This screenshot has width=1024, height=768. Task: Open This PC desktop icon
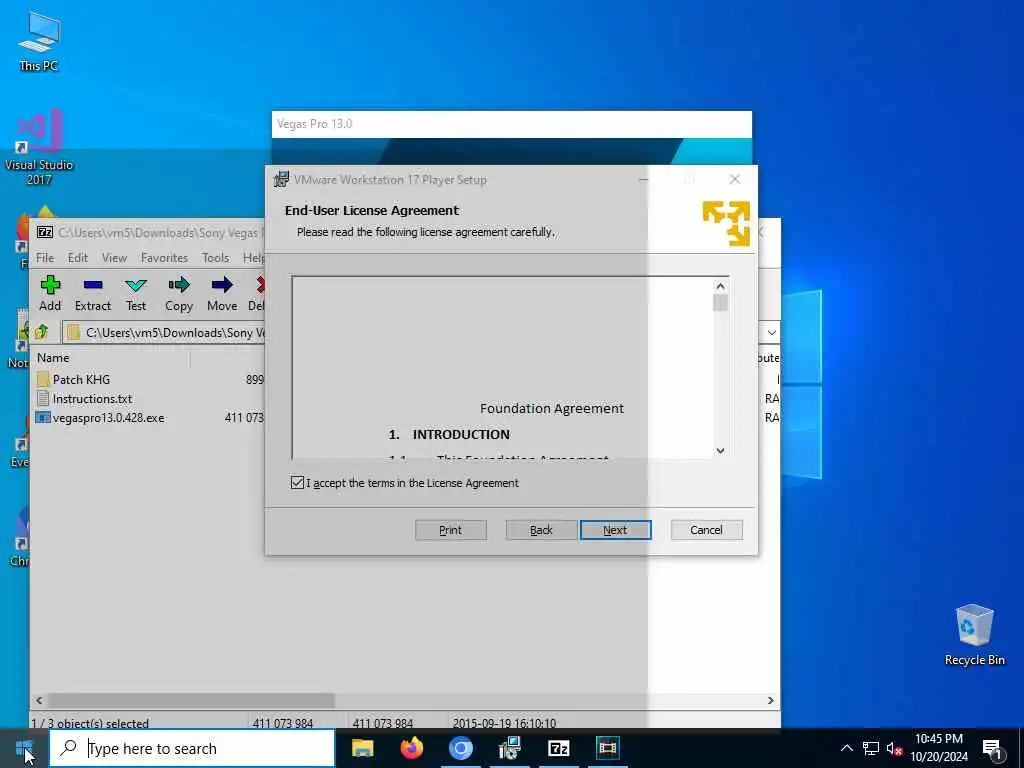coord(39,40)
